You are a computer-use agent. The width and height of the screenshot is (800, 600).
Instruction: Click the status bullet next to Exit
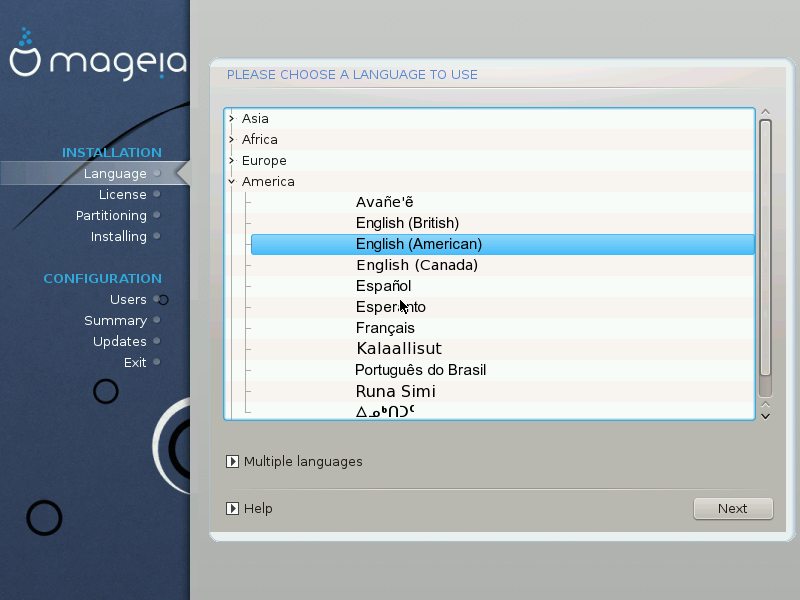click(x=157, y=362)
